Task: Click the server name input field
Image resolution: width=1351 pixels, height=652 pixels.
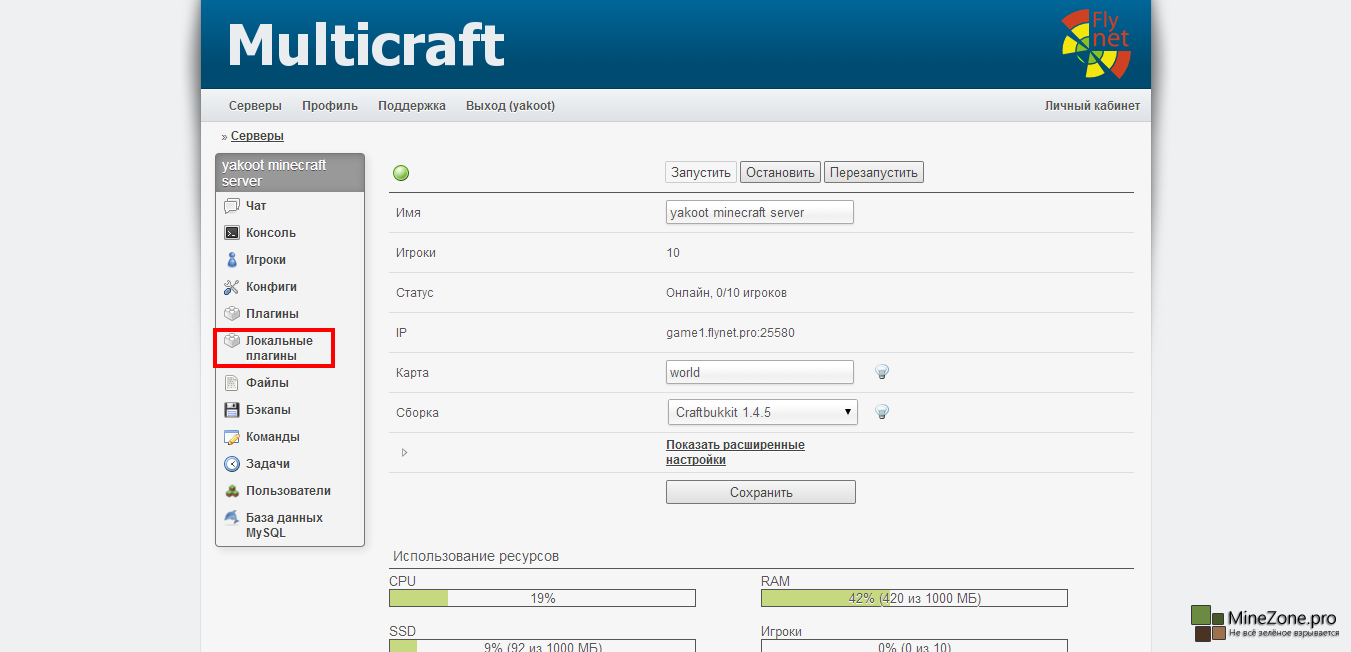Action: tap(760, 212)
